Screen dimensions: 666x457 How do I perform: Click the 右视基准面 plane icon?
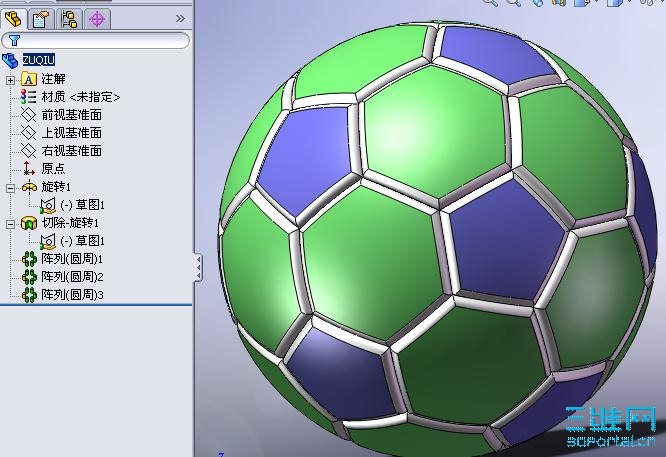coord(28,150)
